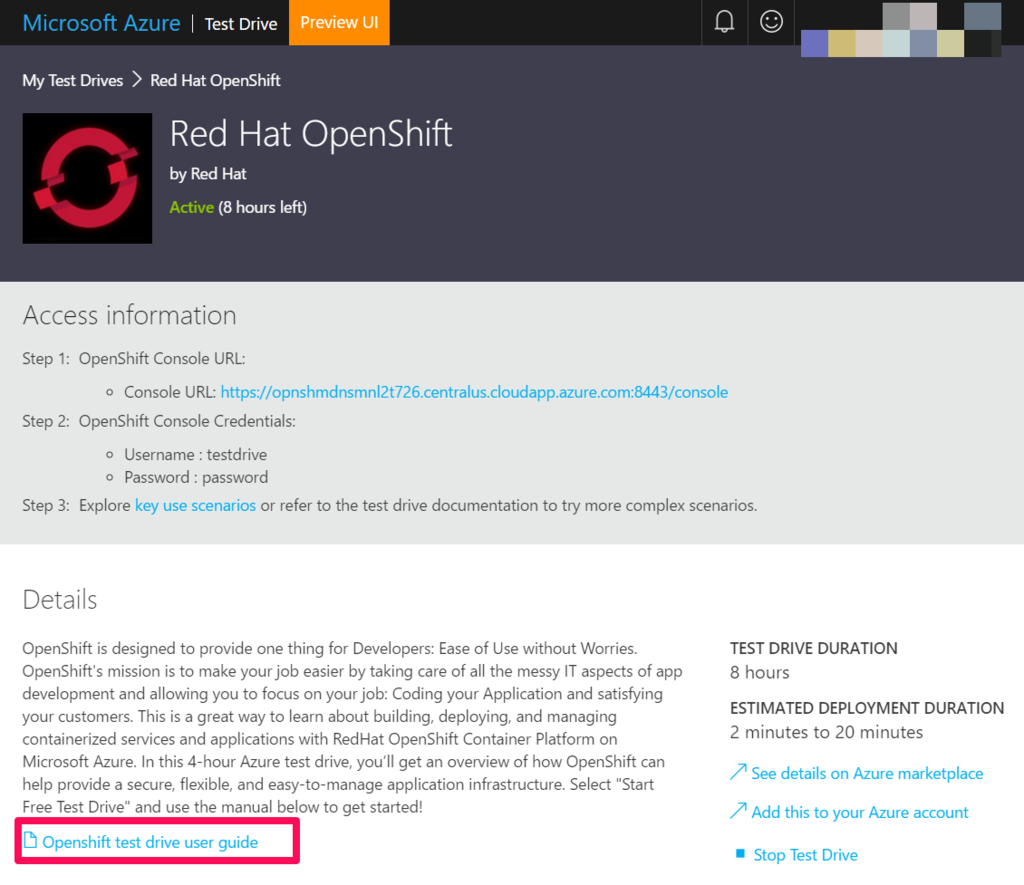Click the 'by Red Hat' publisher text
This screenshot has width=1024, height=885.
208,174
